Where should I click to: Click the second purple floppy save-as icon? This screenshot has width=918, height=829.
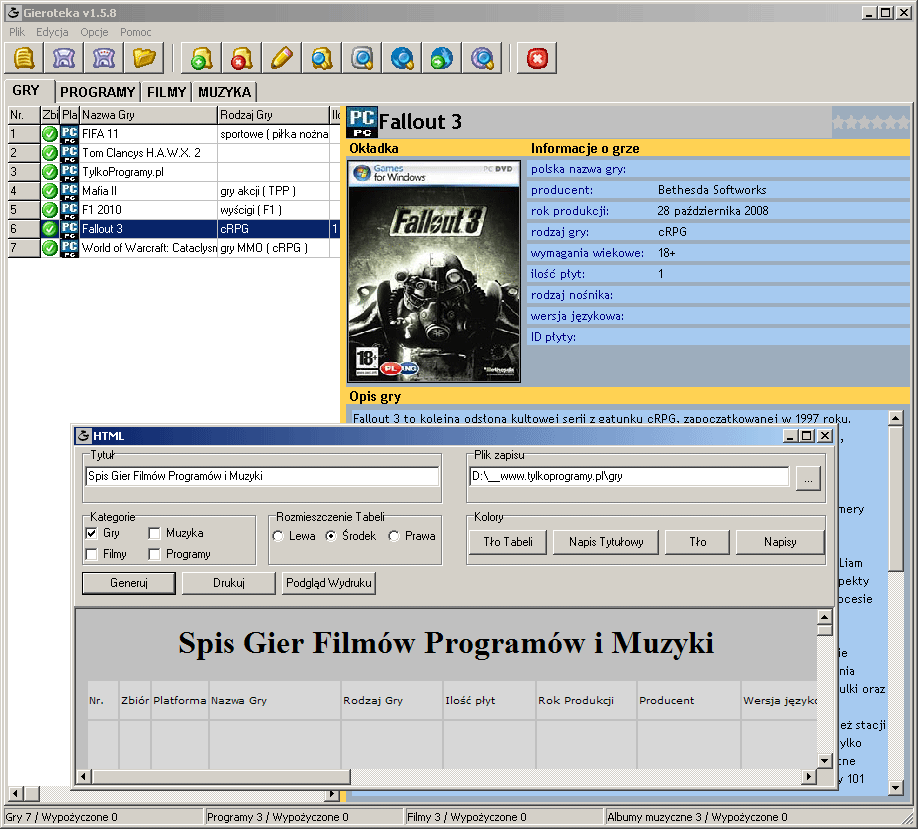pos(104,58)
